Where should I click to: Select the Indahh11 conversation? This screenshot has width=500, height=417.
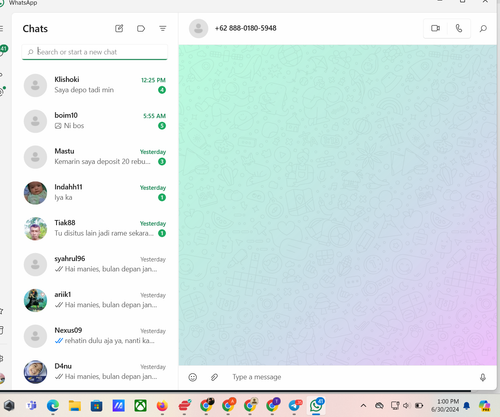[95, 192]
